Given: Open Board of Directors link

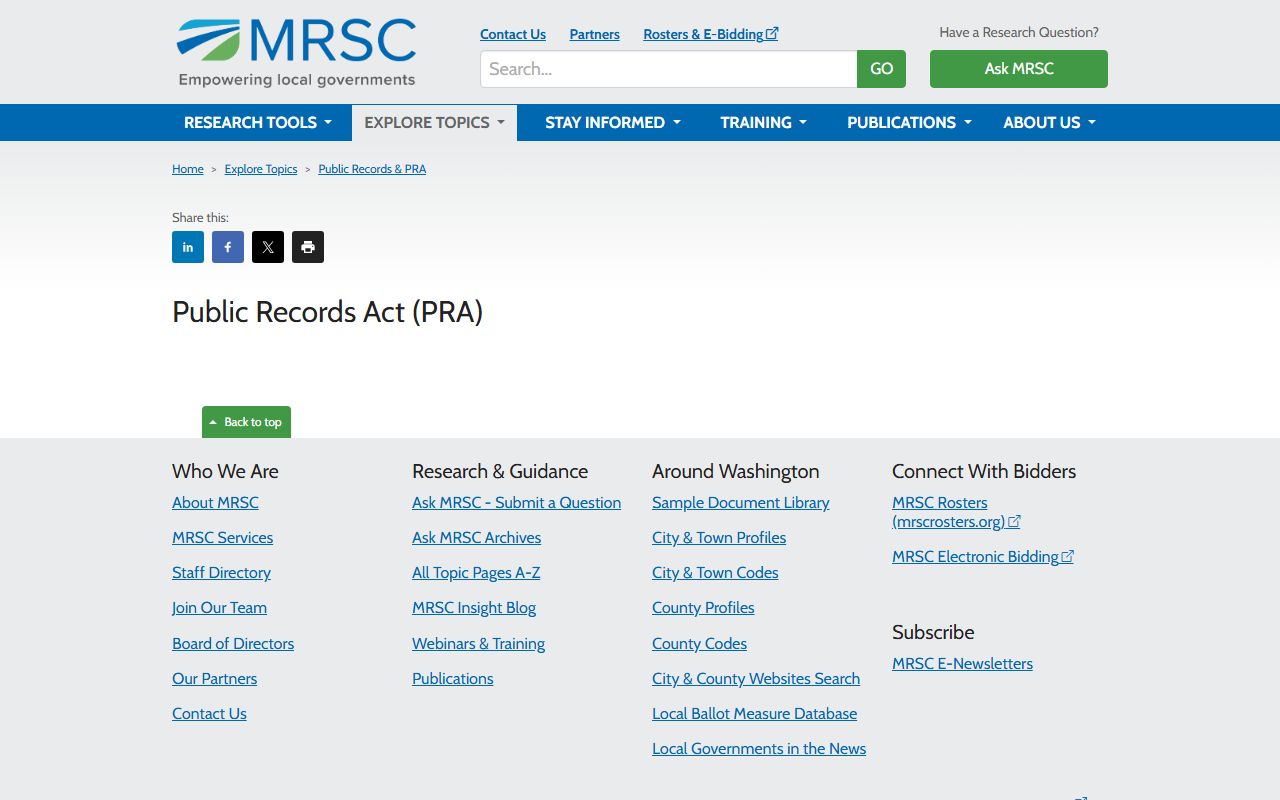Looking at the screenshot, I should [x=233, y=644].
